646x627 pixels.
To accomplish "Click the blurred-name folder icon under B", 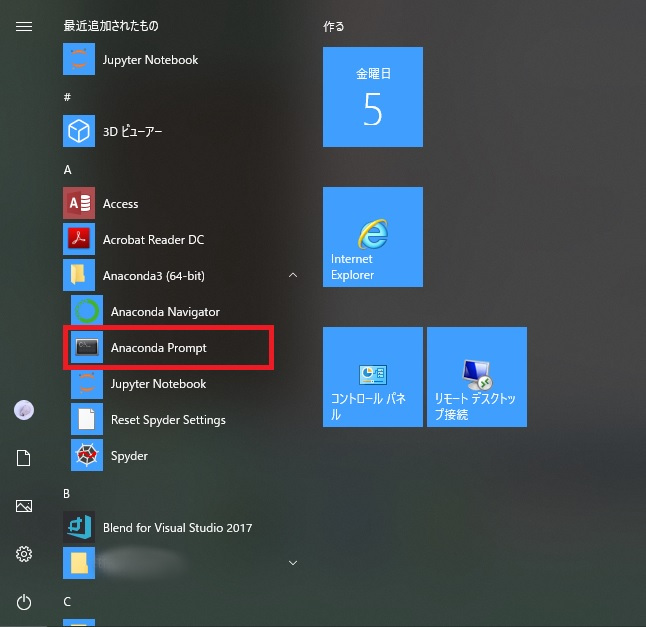I will point(79,563).
